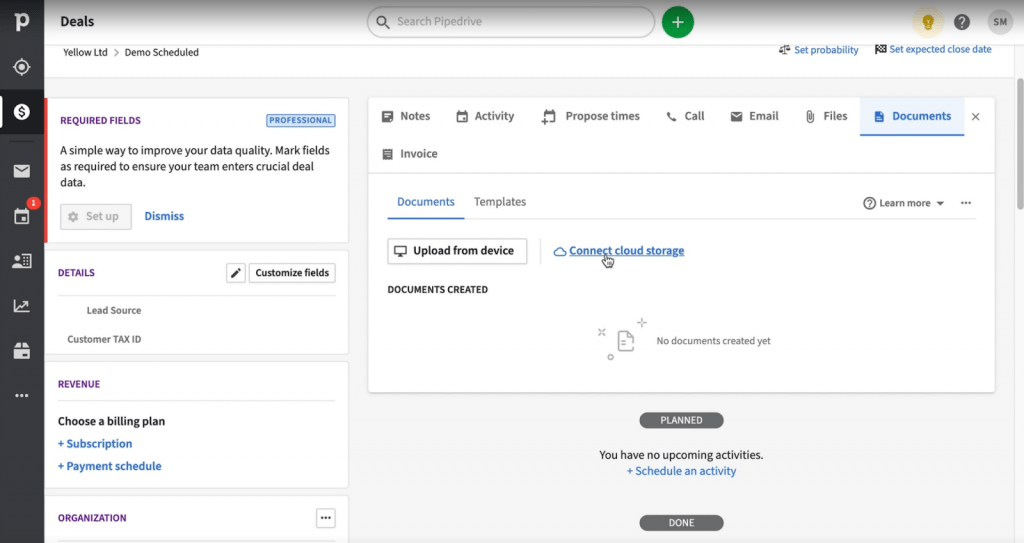The width and height of the screenshot is (1024, 543).
Task: Open Activities calendar icon with badge
Action: pyautogui.click(x=22, y=216)
